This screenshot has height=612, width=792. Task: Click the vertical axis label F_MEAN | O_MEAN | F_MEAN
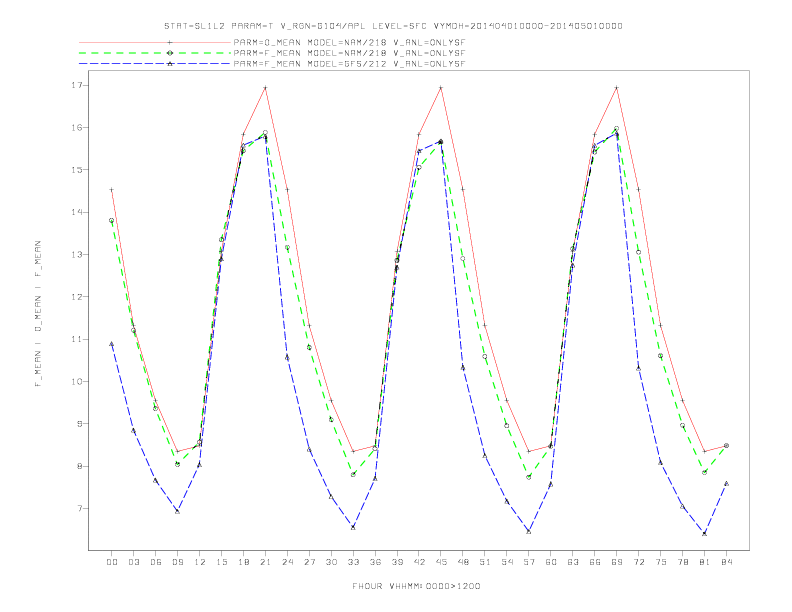(x=38, y=314)
